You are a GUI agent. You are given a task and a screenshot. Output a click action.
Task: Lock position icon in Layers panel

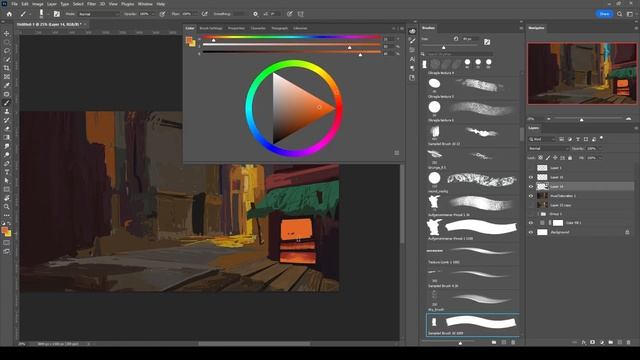[555, 158]
